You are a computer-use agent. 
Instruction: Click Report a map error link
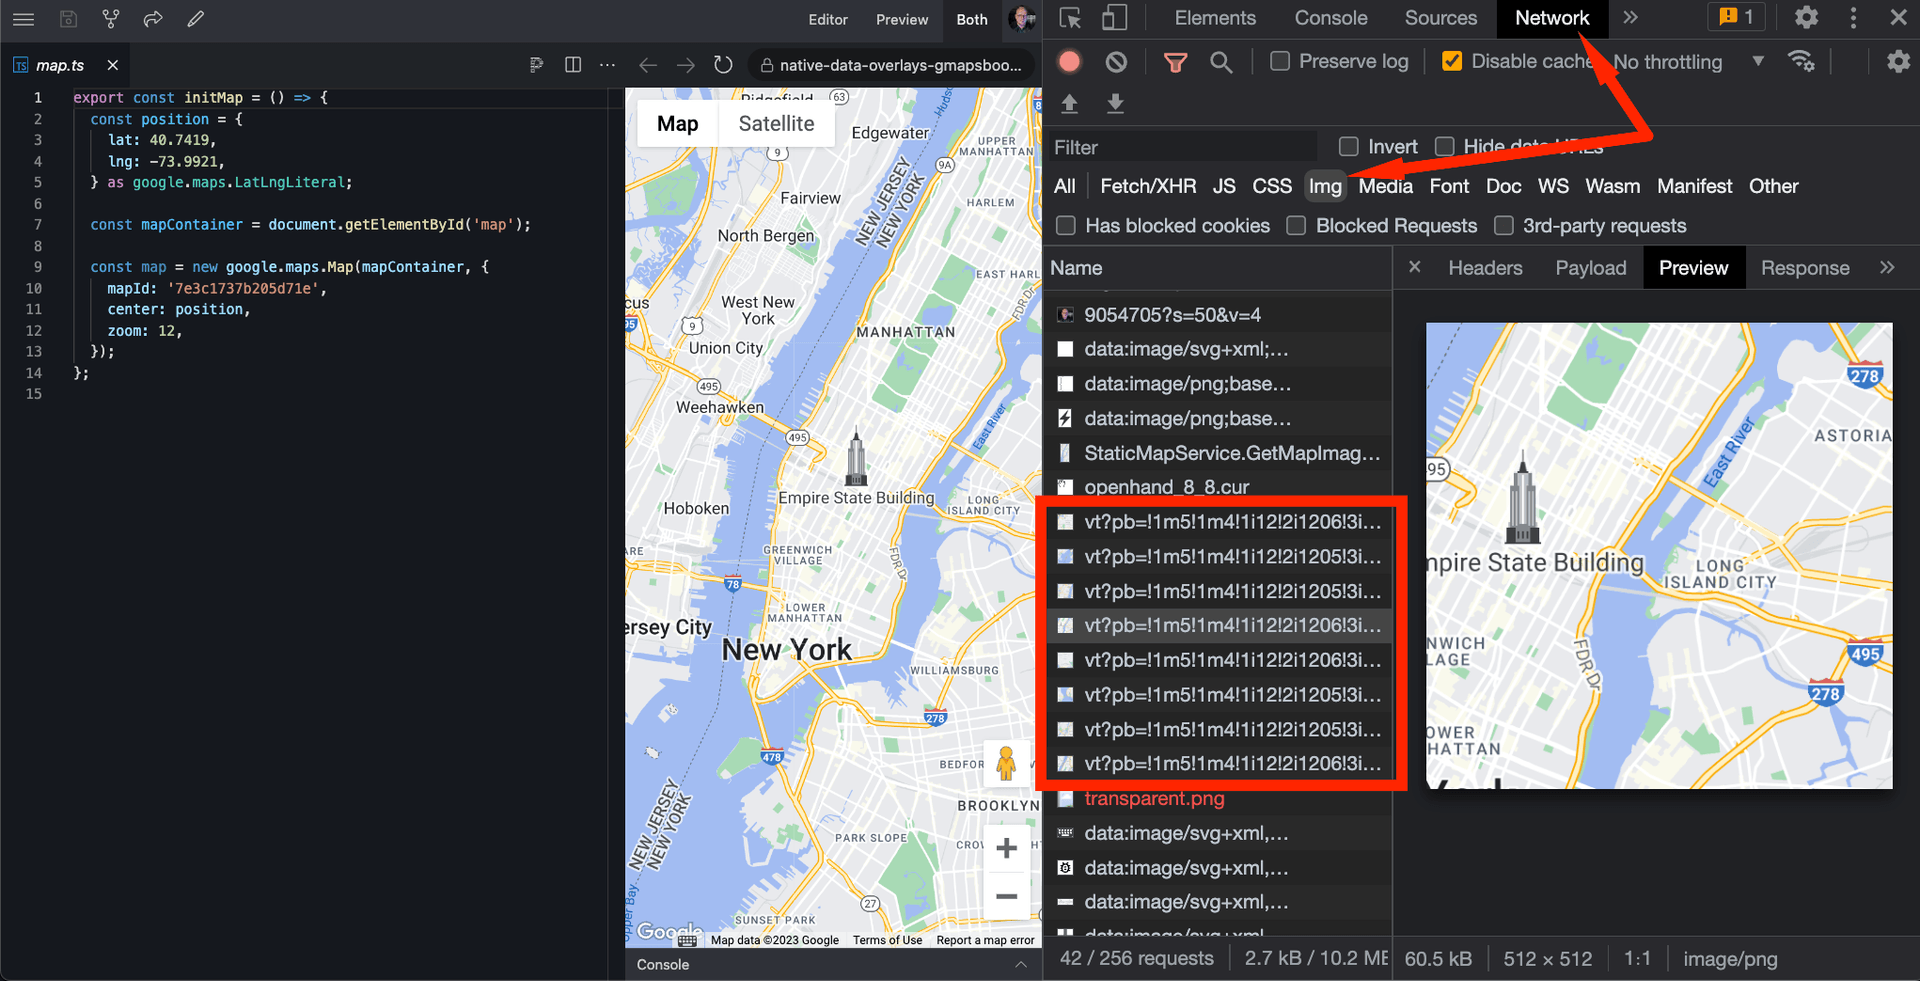985,940
